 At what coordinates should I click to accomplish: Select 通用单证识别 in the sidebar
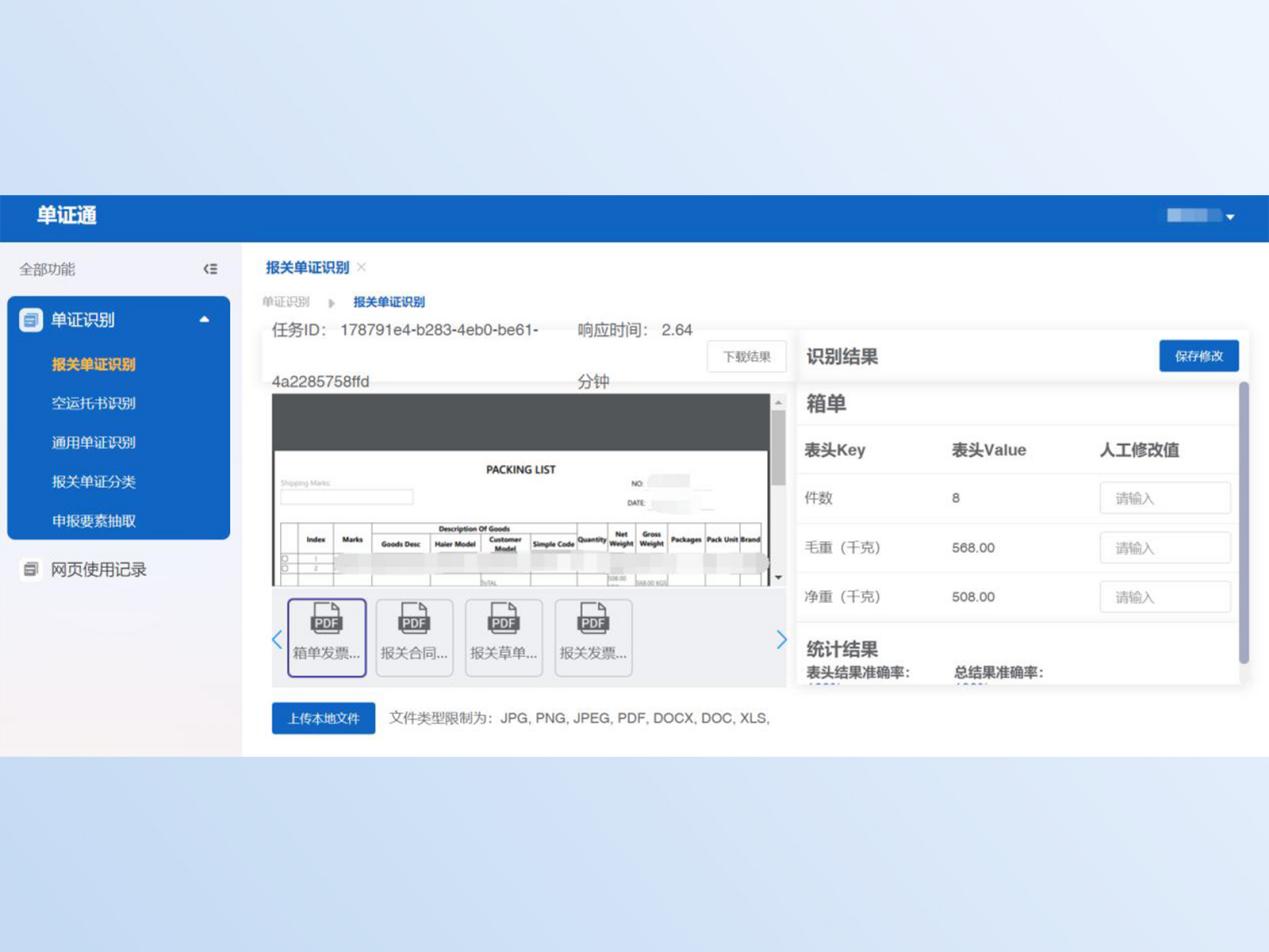pyautogui.click(x=94, y=442)
